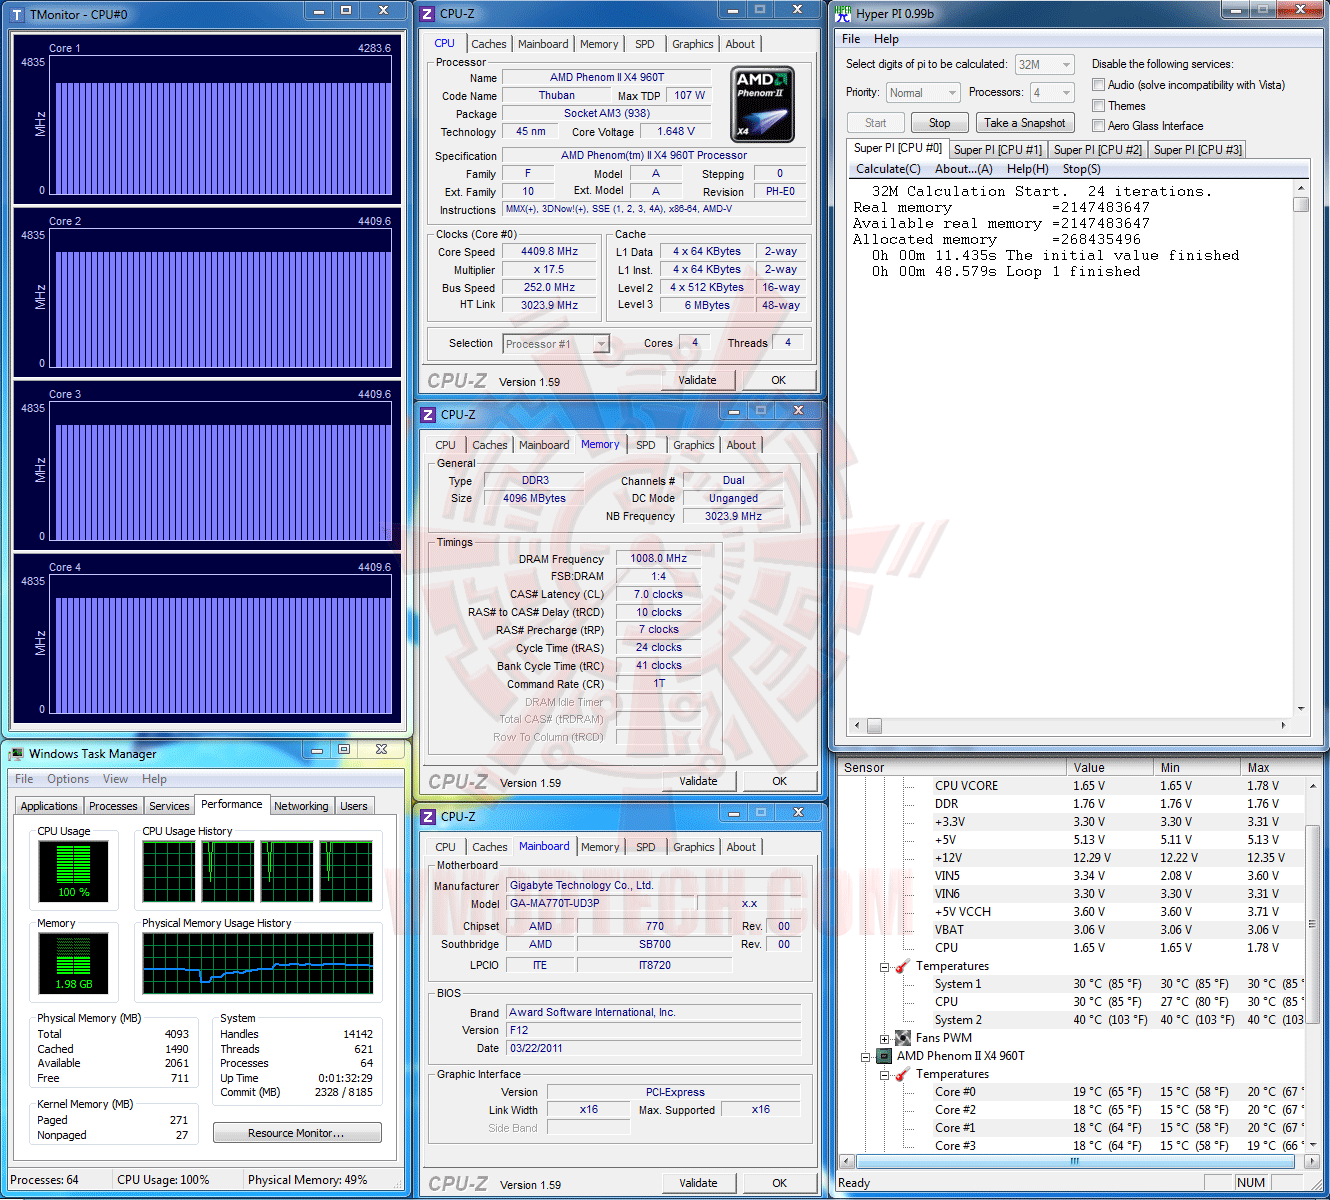1330x1200 pixels.
Task: Collapse the AMD Phenom II X4 960T node
Action: coord(866,1057)
